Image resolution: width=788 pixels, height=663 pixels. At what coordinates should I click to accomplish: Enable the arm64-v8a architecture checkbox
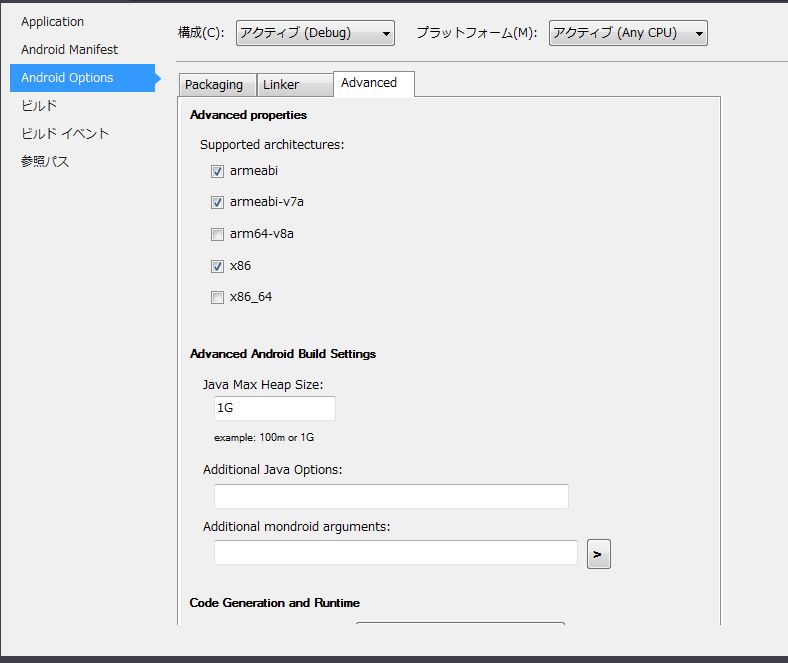point(217,234)
